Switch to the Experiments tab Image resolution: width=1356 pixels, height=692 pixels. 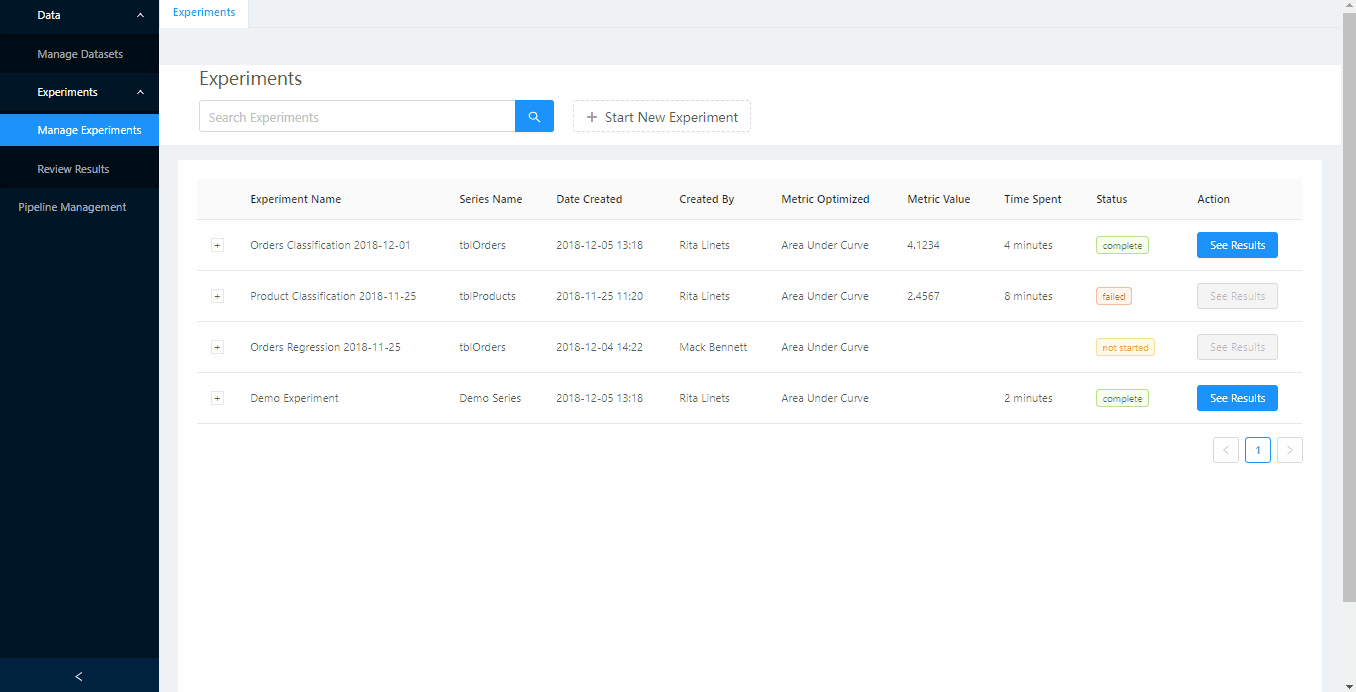tap(204, 13)
